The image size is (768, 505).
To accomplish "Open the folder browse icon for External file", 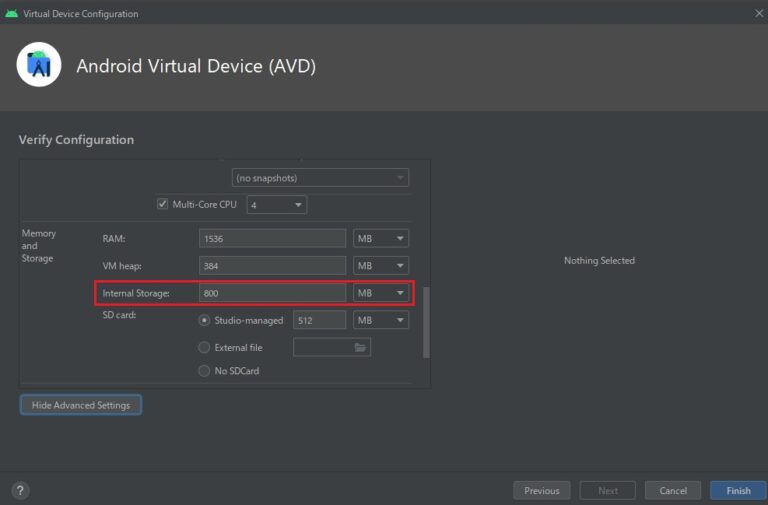I will click(x=360, y=347).
